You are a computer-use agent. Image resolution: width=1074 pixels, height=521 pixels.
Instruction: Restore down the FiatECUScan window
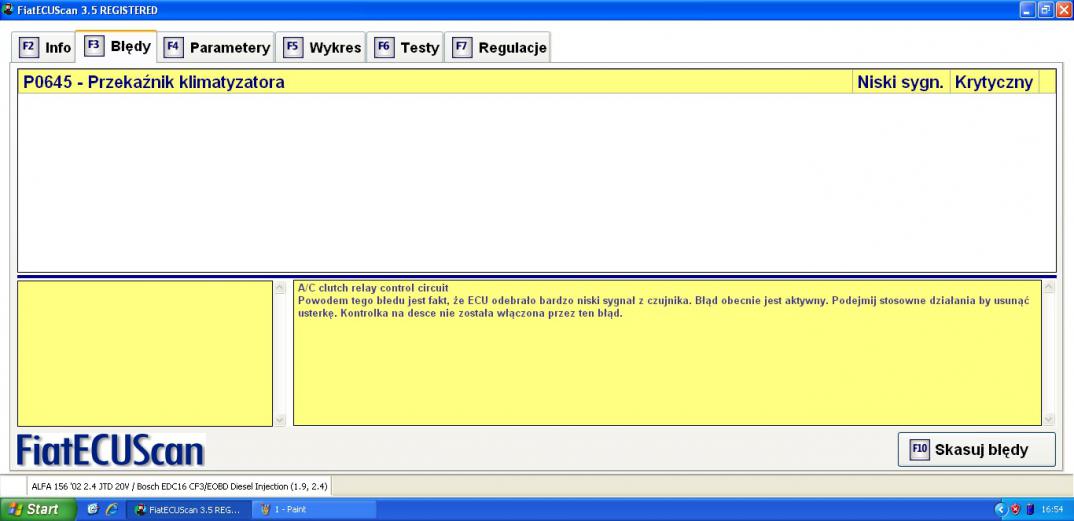(x=1045, y=10)
